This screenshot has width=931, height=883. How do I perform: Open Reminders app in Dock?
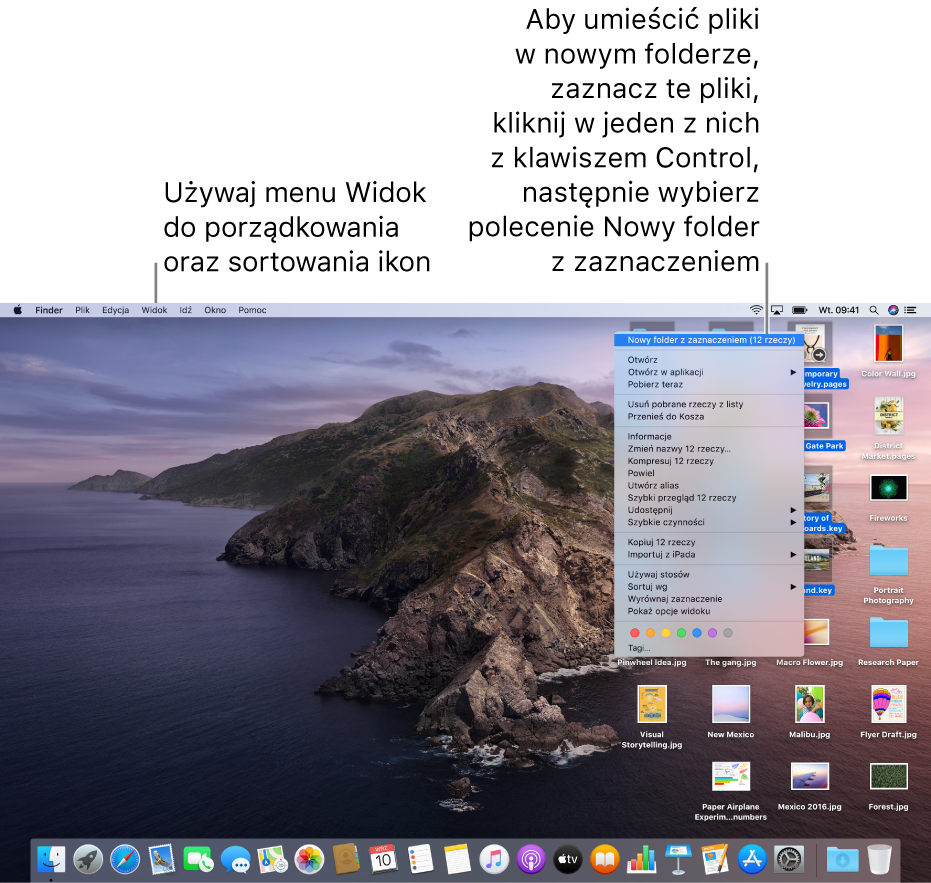tap(420, 859)
